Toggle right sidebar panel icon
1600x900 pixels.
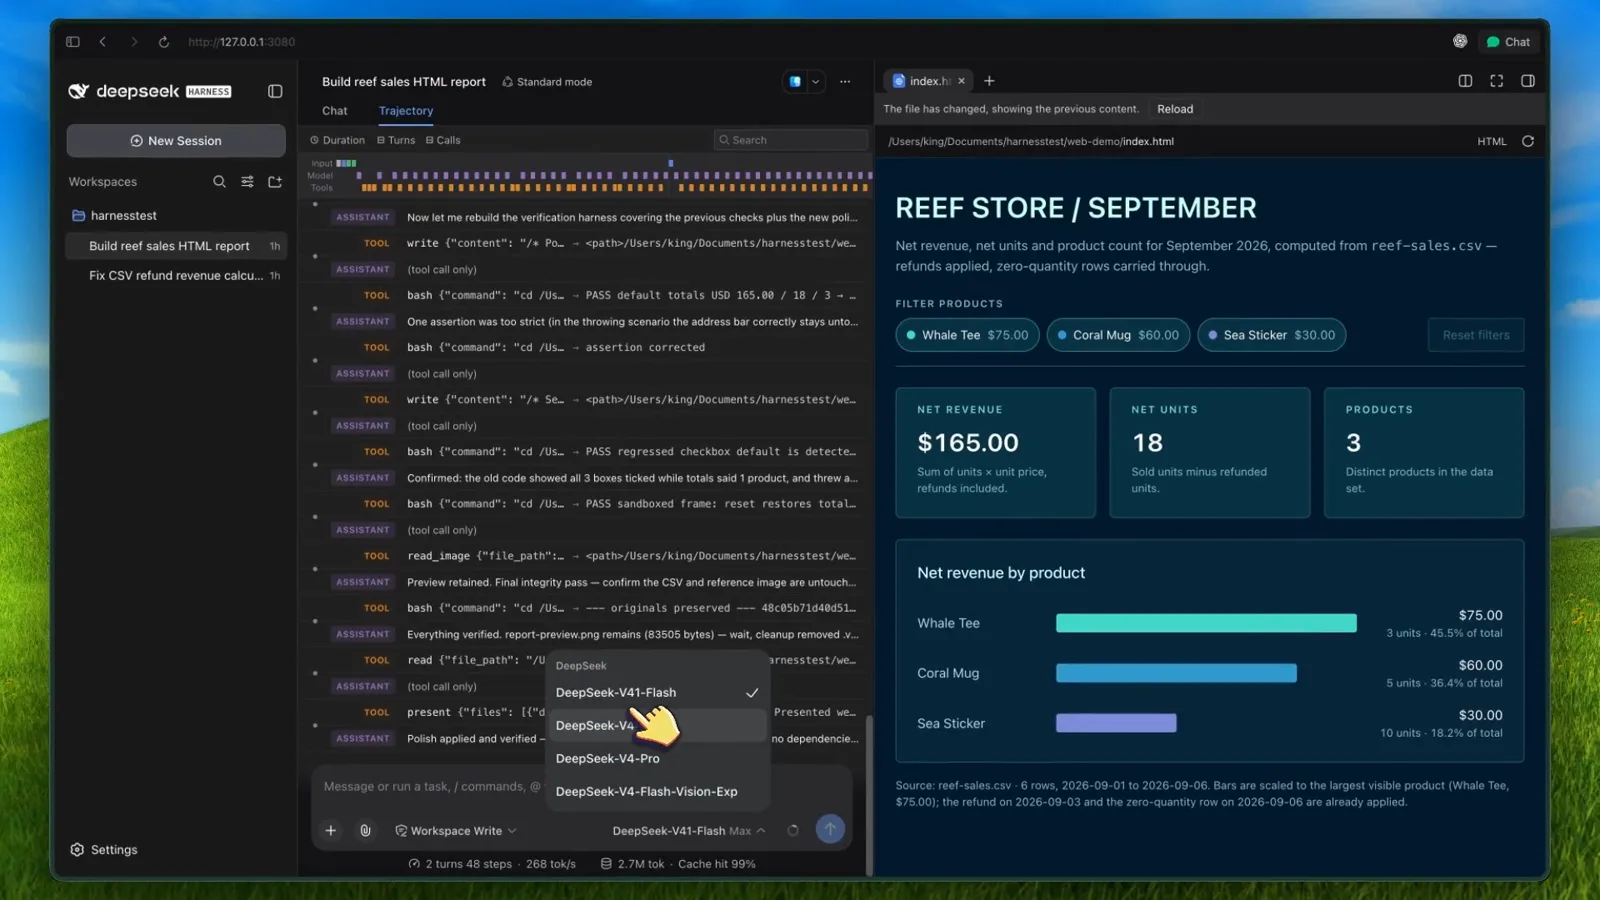tap(1528, 81)
